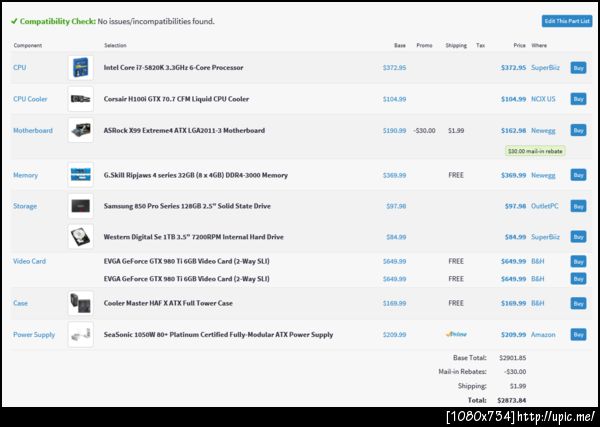Open NCIX US merchant link

[x=543, y=99]
